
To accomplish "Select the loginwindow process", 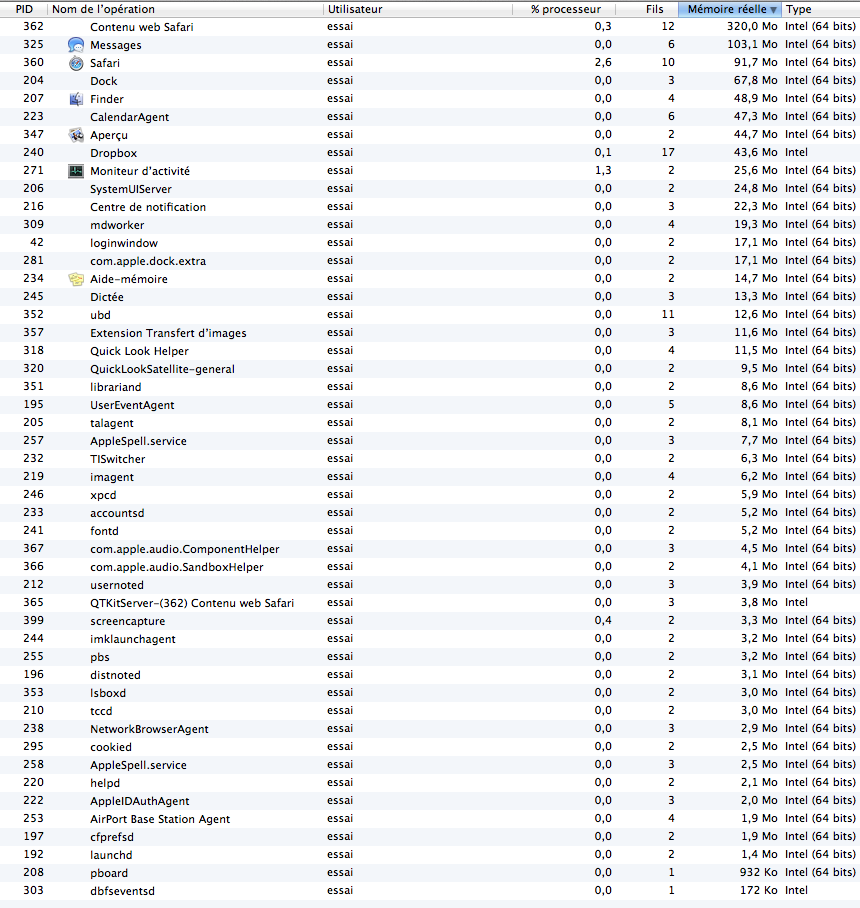I will tap(430, 243).
